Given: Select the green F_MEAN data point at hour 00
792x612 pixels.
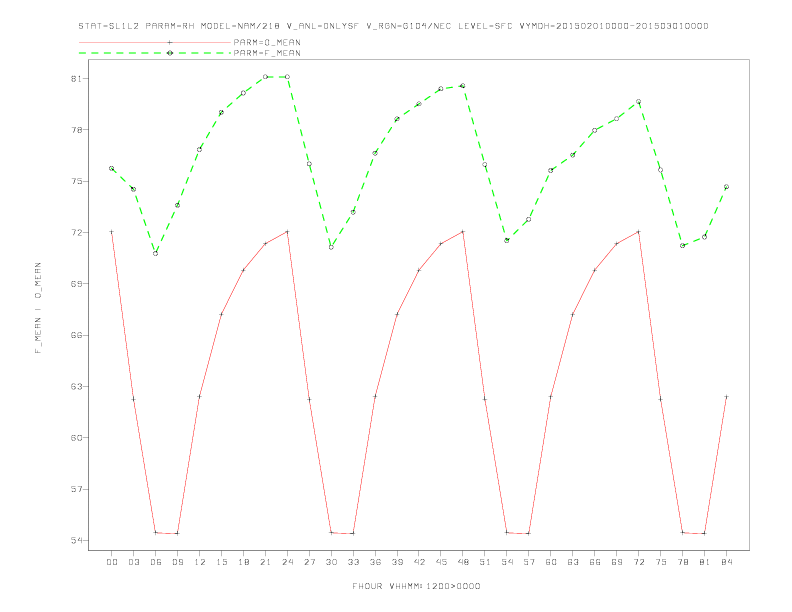Looking at the screenshot, I should pyautogui.click(x=112, y=169).
